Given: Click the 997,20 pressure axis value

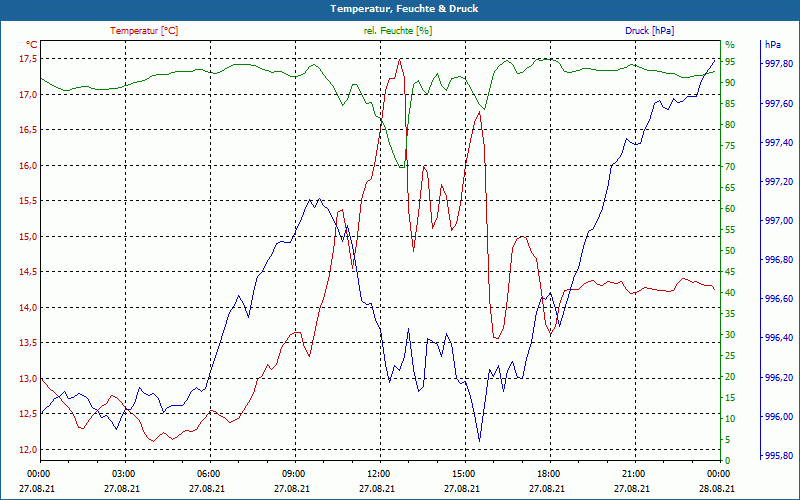Looking at the screenshot, I should coord(779,181).
